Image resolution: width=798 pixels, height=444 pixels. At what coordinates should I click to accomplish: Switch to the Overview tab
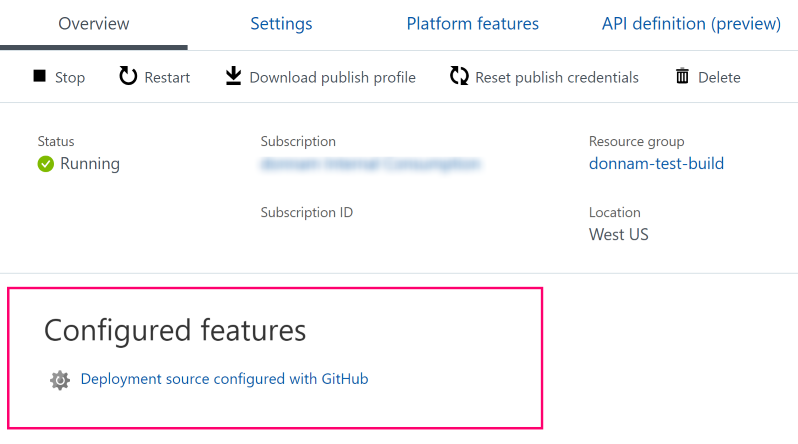93,24
